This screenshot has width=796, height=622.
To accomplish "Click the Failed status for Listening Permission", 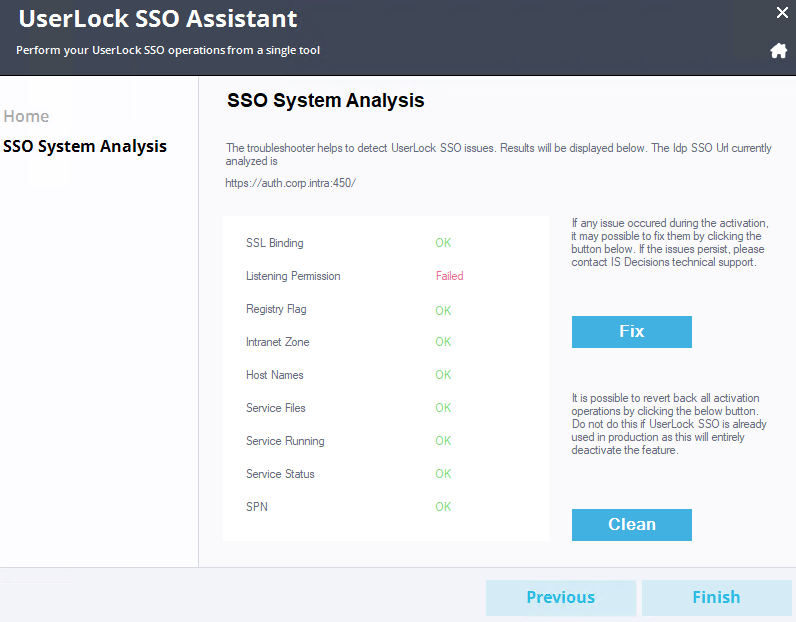I will pyautogui.click(x=449, y=276).
